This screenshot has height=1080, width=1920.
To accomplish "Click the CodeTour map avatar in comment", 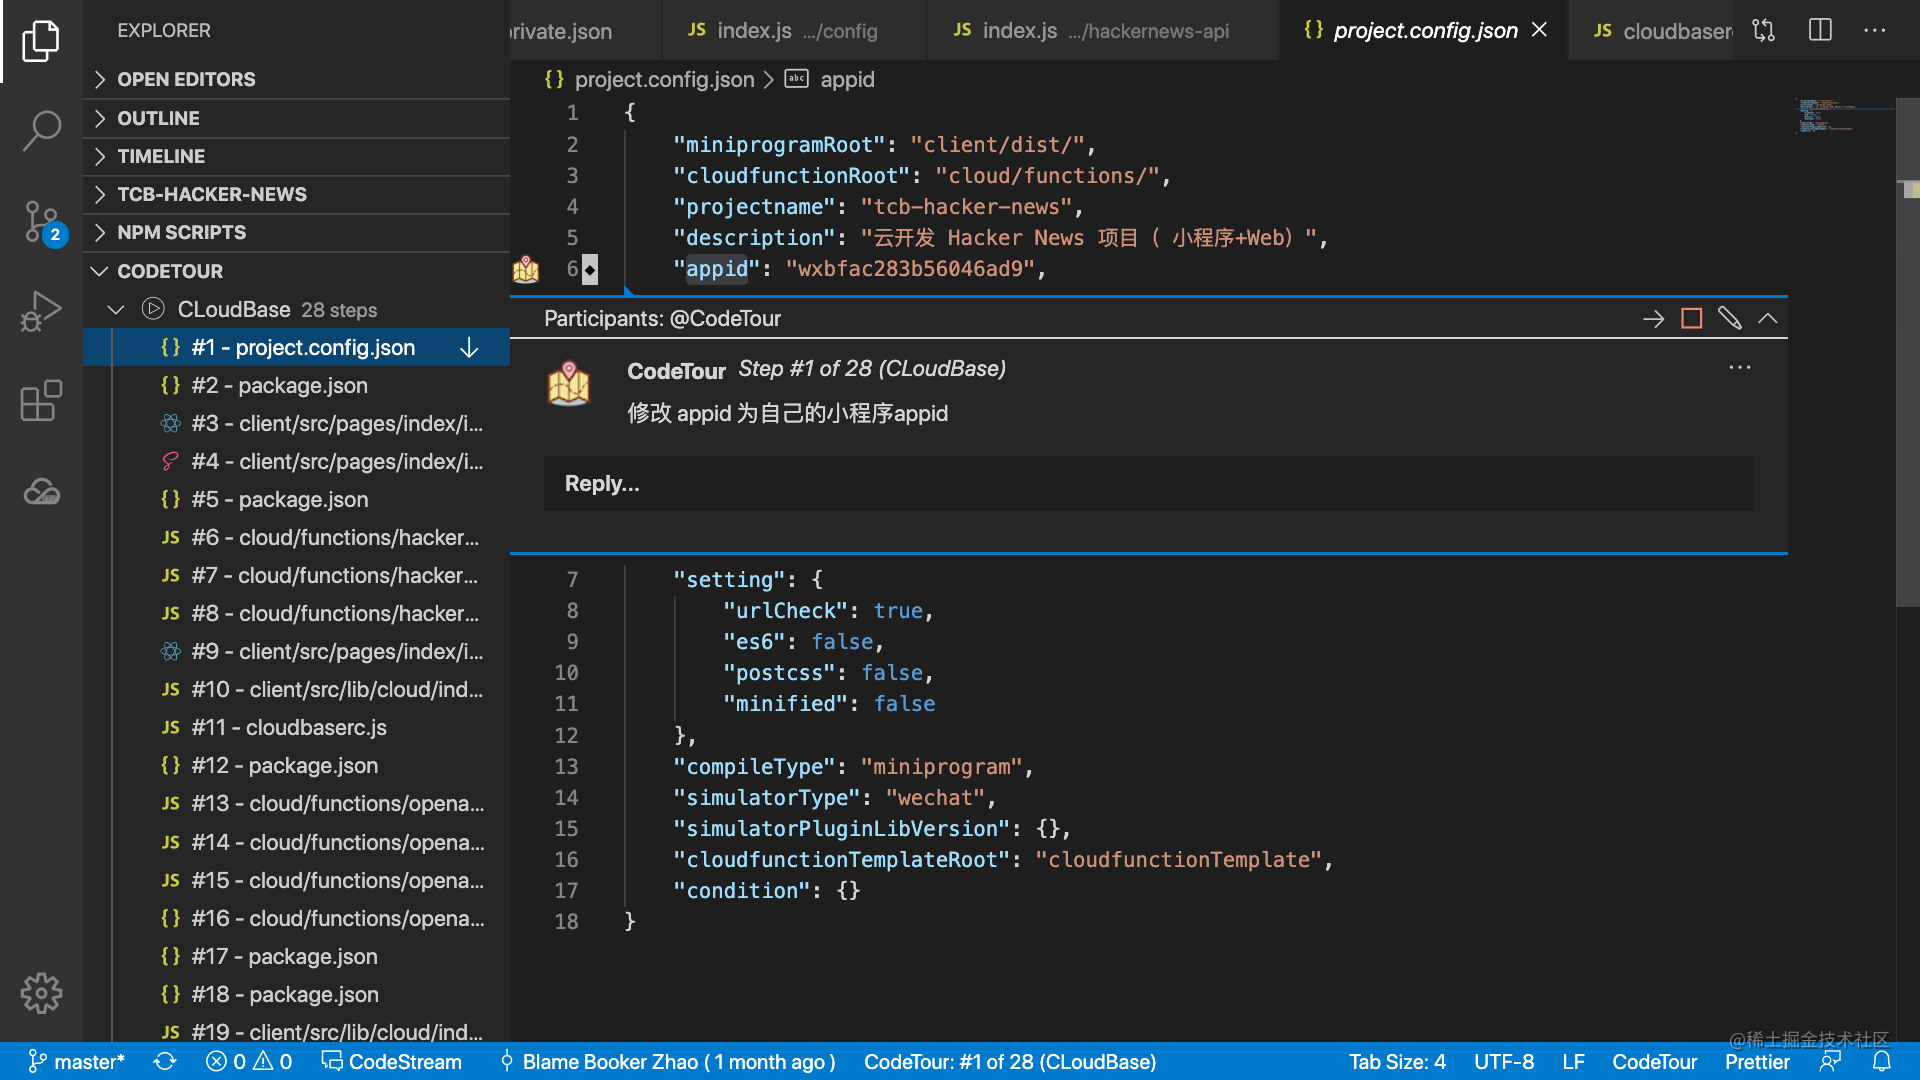I will [569, 384].
